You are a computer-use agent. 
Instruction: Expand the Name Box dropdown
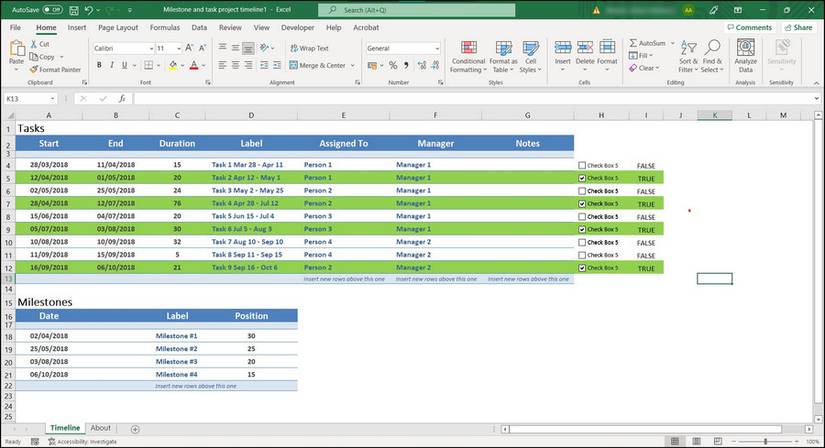(x=53, y=98)
